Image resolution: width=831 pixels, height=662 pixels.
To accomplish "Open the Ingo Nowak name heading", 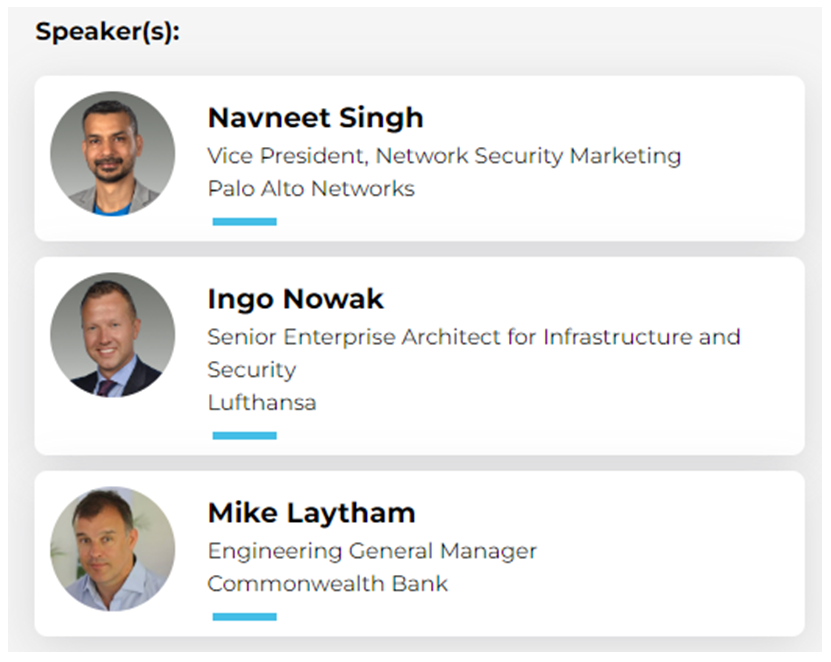I will 295,299.
